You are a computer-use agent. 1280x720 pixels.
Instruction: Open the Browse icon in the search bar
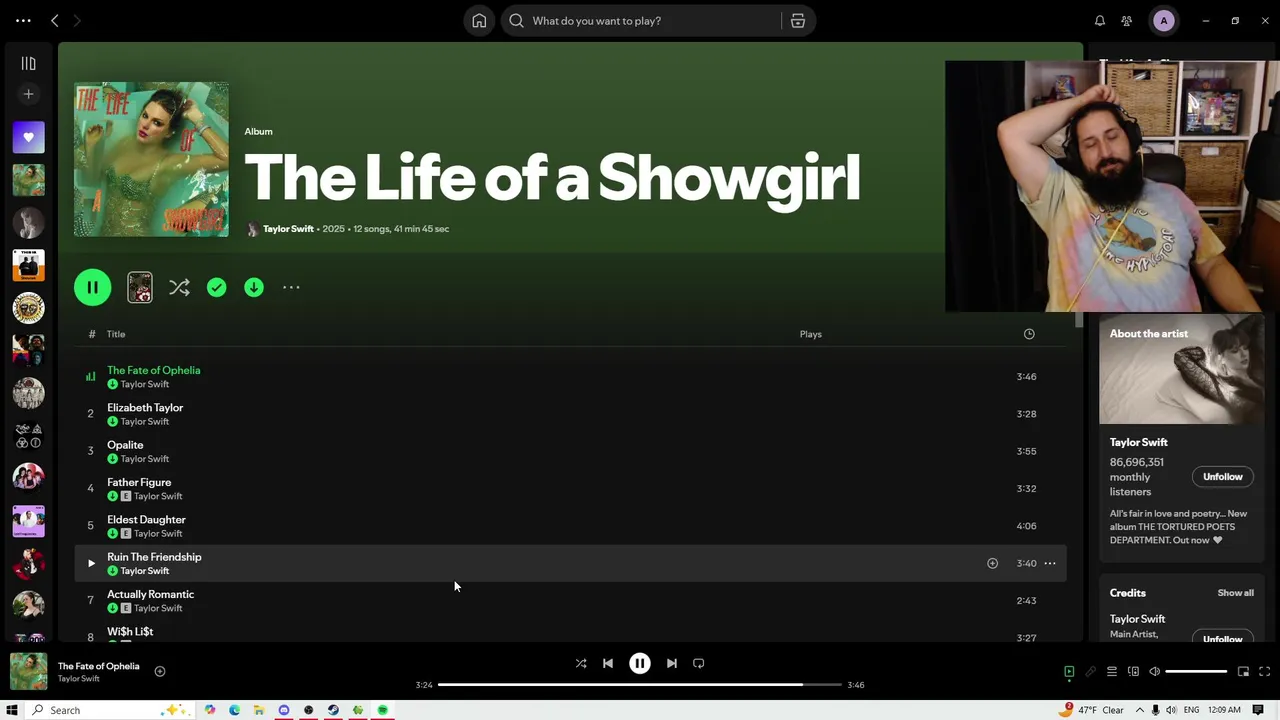798,21
